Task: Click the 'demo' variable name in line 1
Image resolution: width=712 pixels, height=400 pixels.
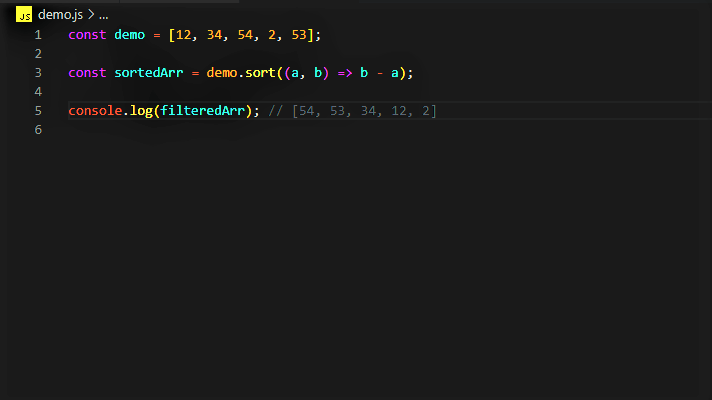Action: coord(129,35)
